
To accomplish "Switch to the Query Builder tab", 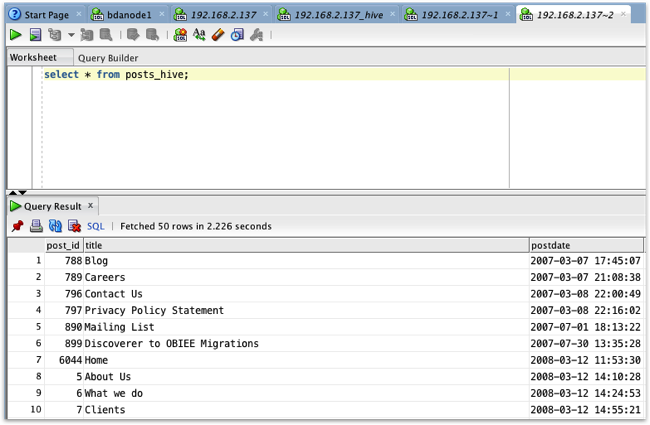I will (108, 58).
